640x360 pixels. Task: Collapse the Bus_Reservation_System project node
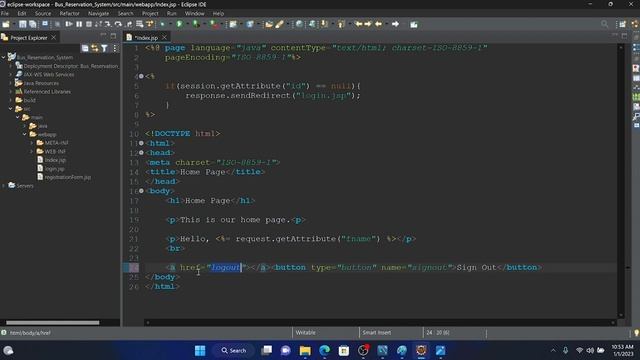(4, 57)
